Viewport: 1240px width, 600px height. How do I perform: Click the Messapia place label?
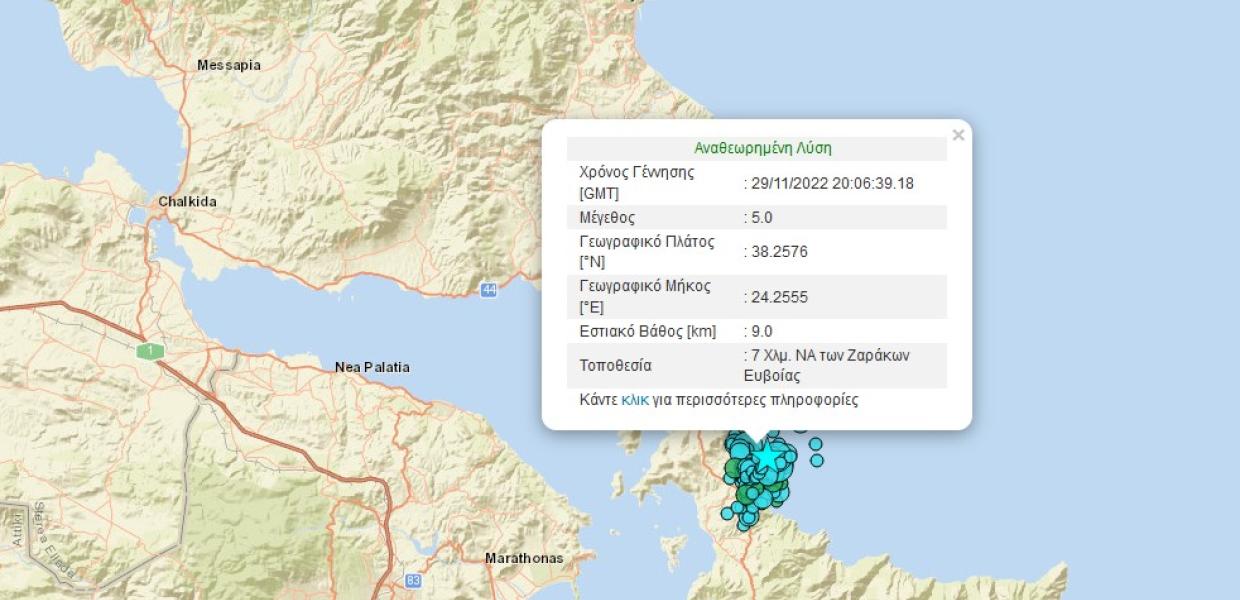(x=229, y=65)
